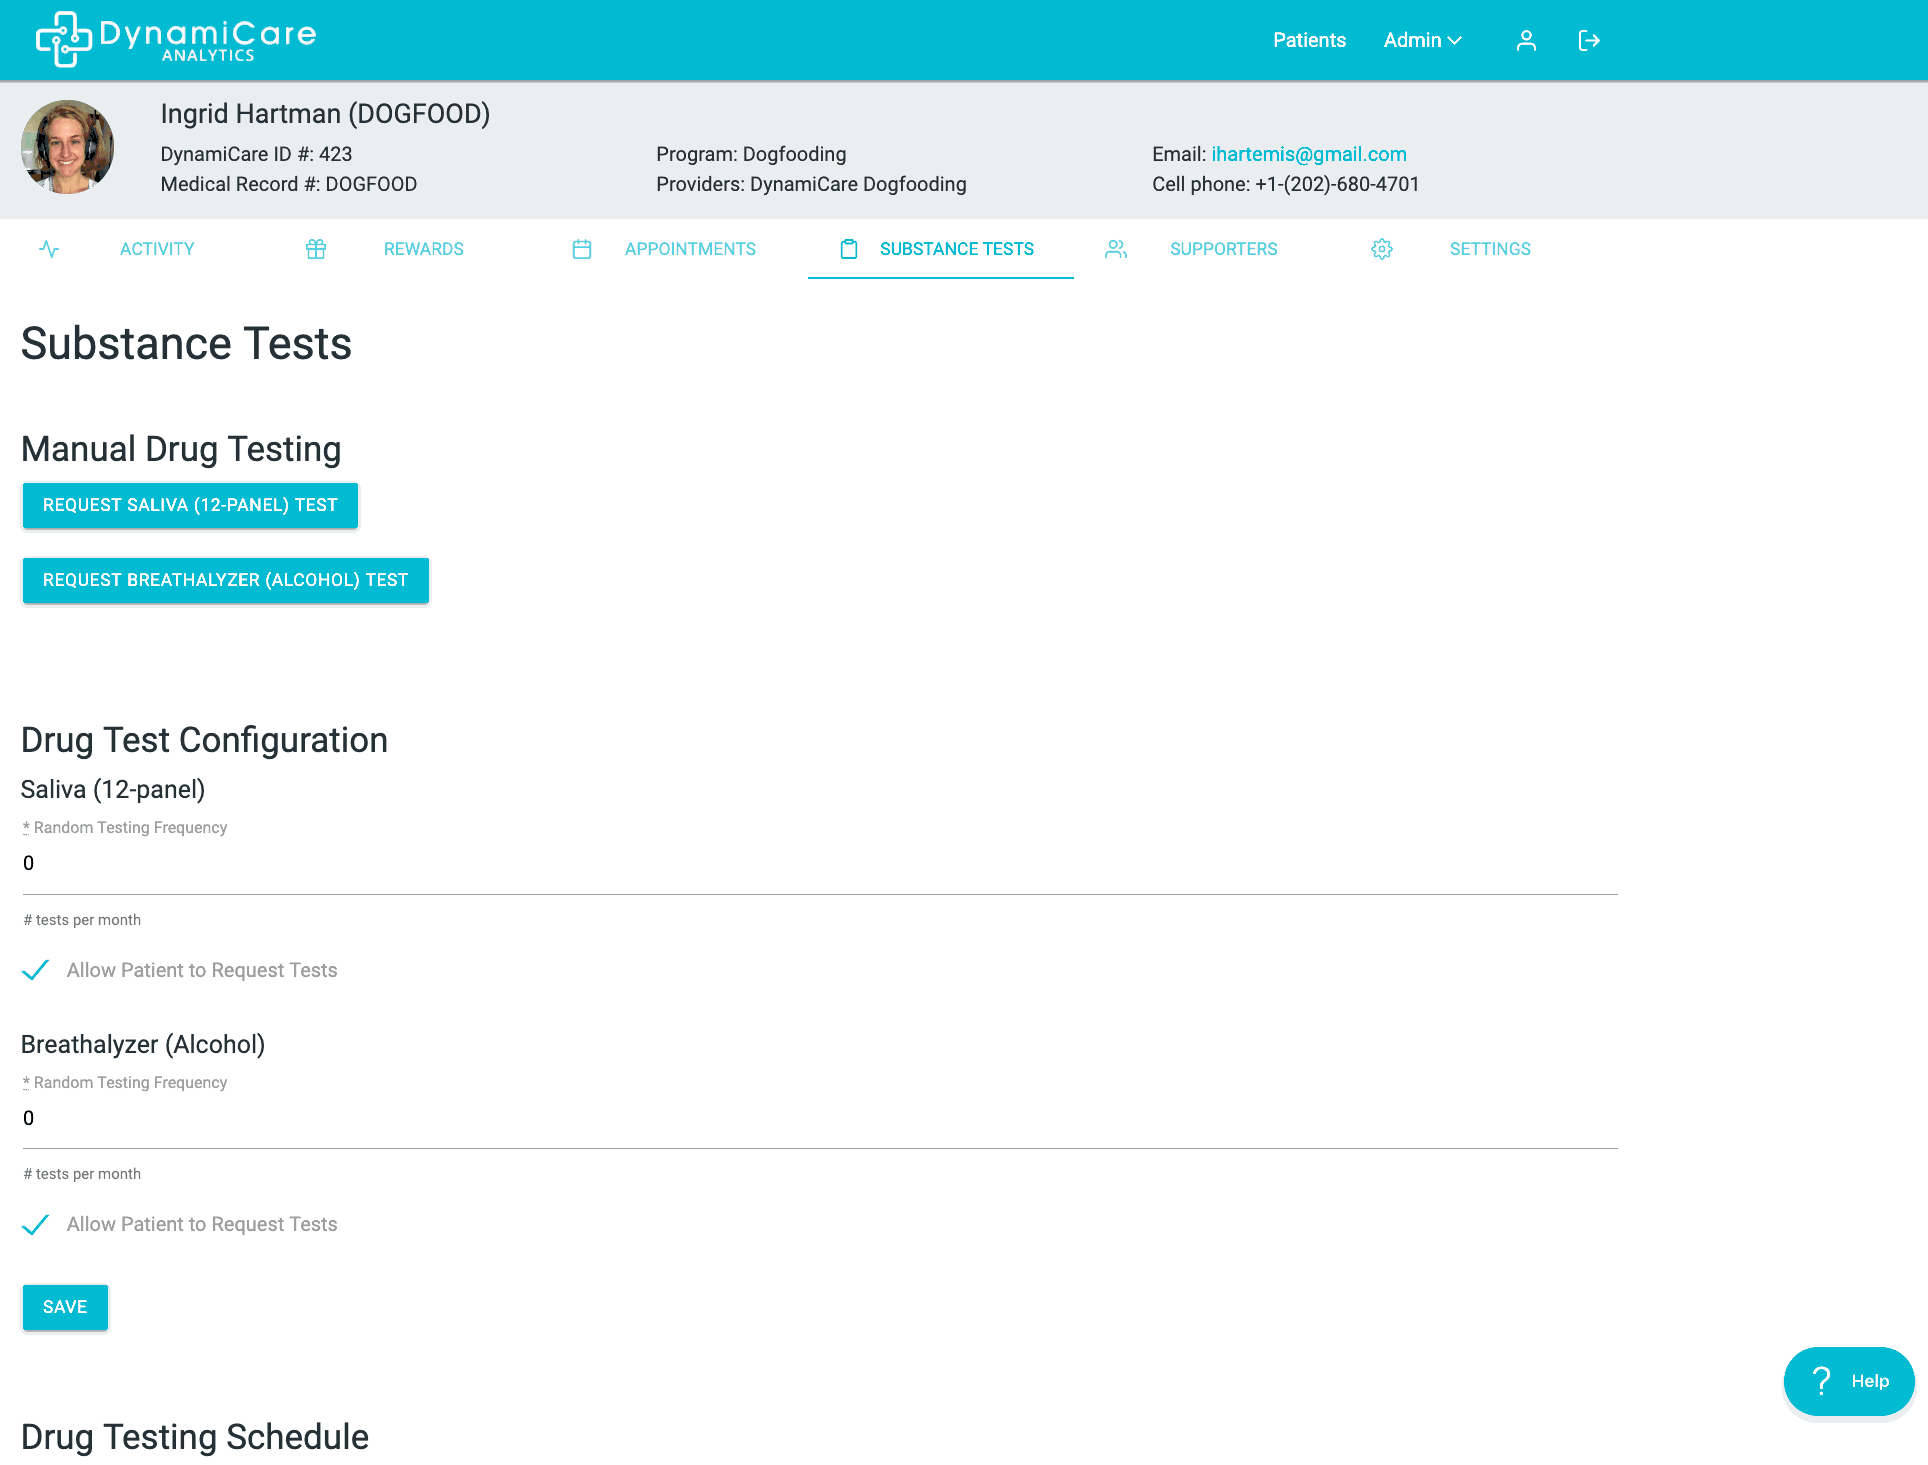
Task: Click the Providers: DynamiCare Dogfooding text
Action: click(811, 184)
